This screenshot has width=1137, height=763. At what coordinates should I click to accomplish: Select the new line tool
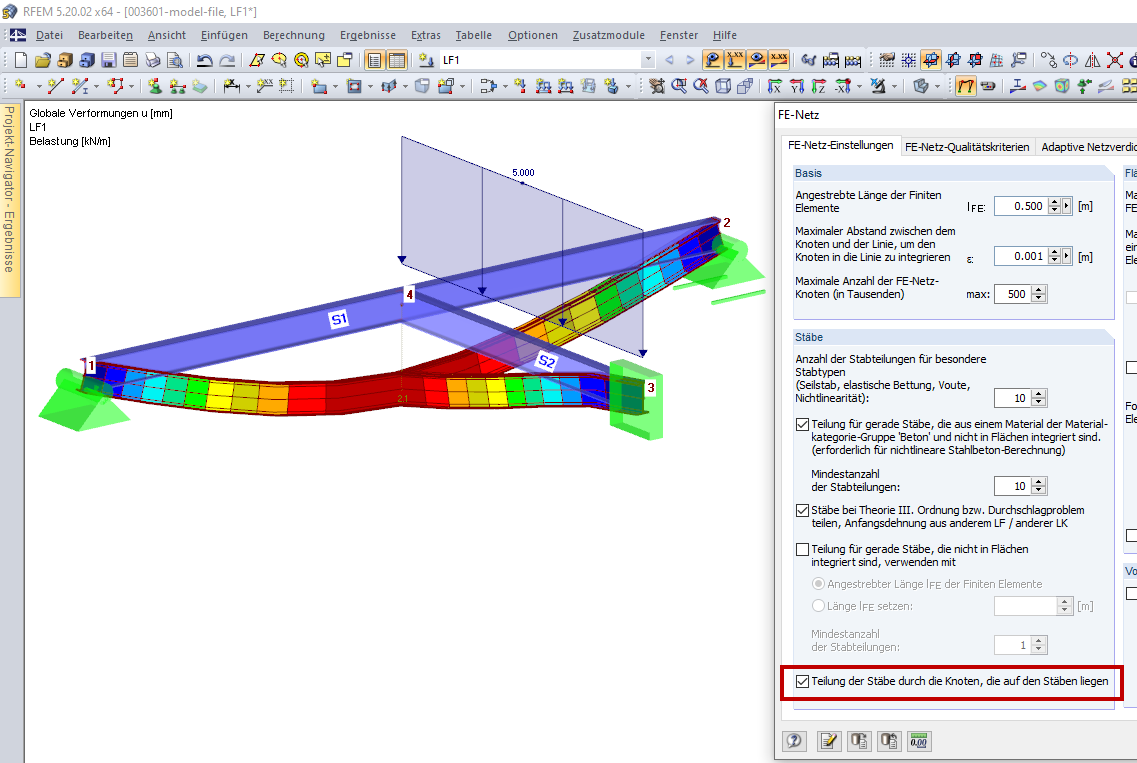pyautogui.click(x=56, y=86)
